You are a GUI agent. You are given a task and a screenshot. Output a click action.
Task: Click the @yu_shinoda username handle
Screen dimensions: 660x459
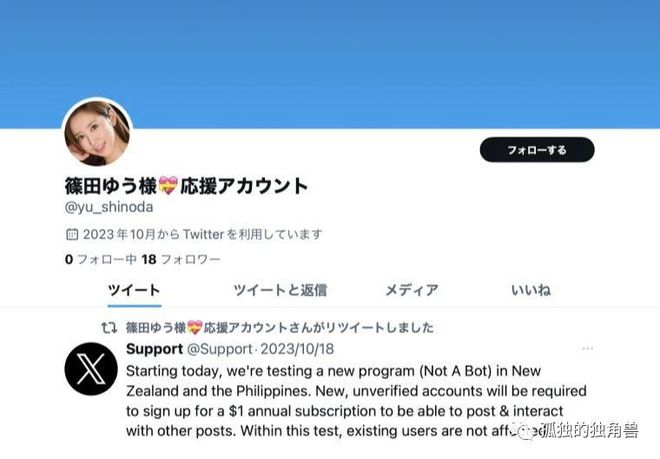tap(109, 207)
